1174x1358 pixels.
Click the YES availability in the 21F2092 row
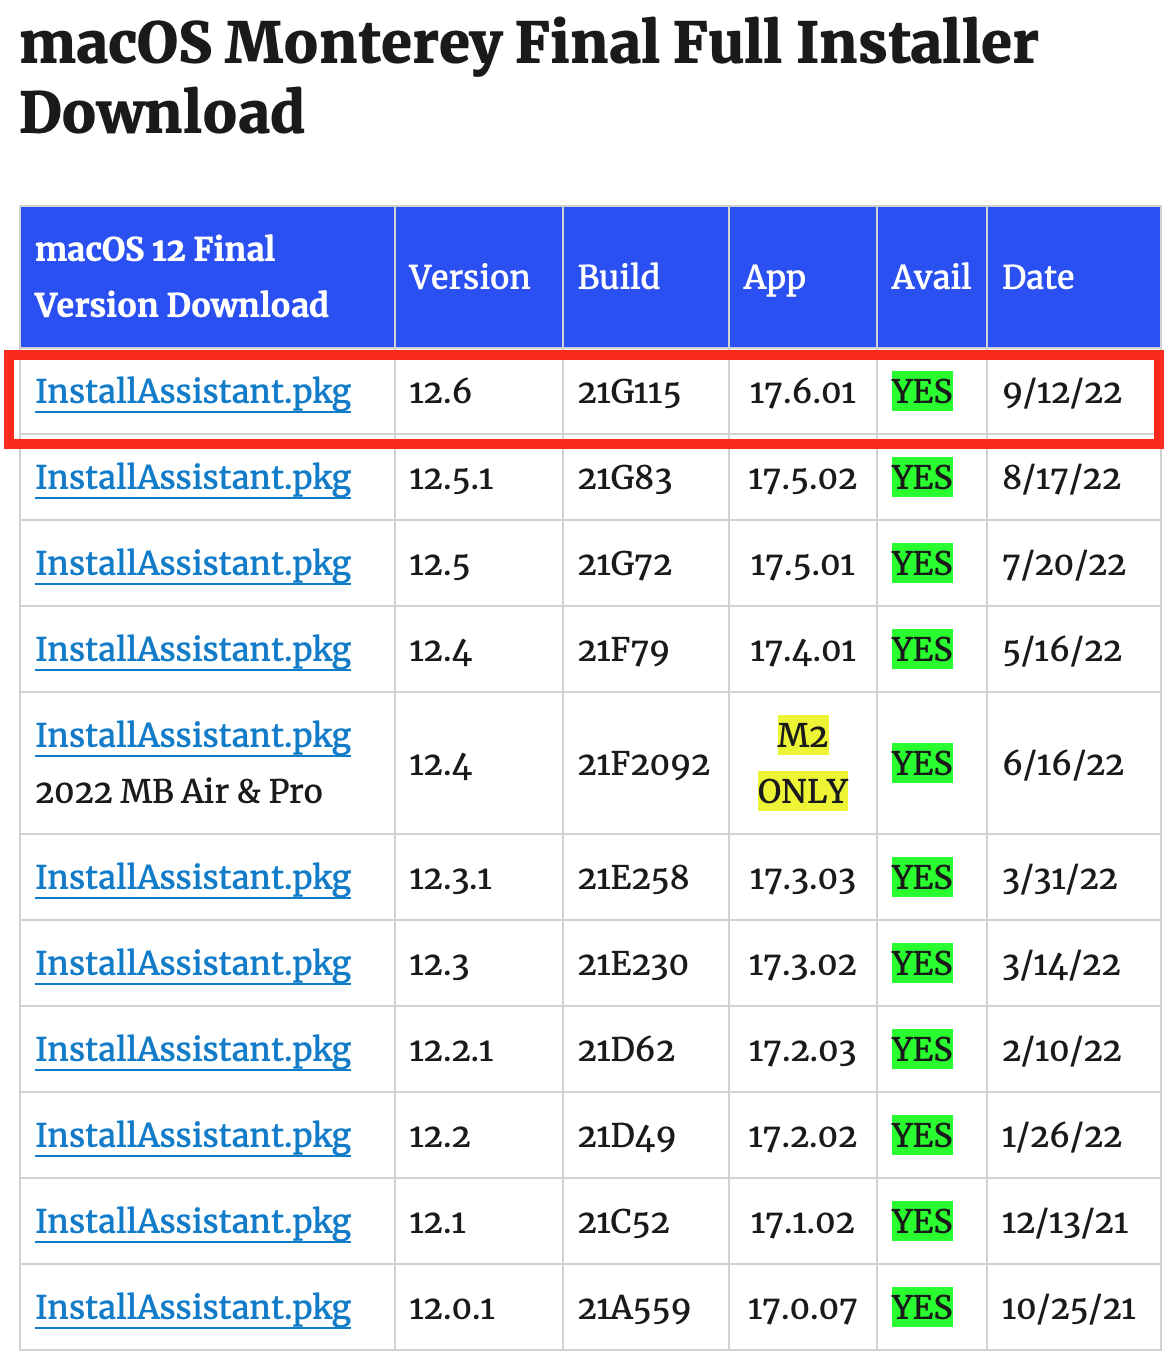(x=922, y=764)
